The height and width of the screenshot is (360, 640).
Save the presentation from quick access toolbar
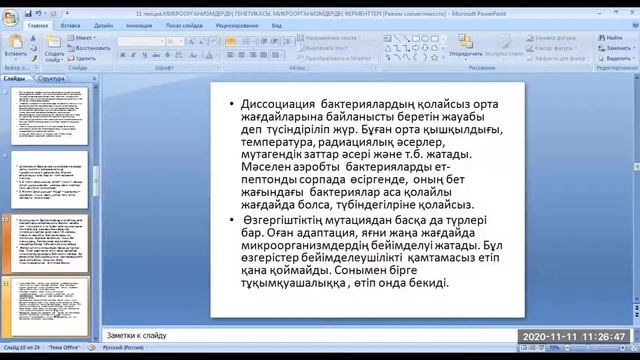click(x=28, y=13)
